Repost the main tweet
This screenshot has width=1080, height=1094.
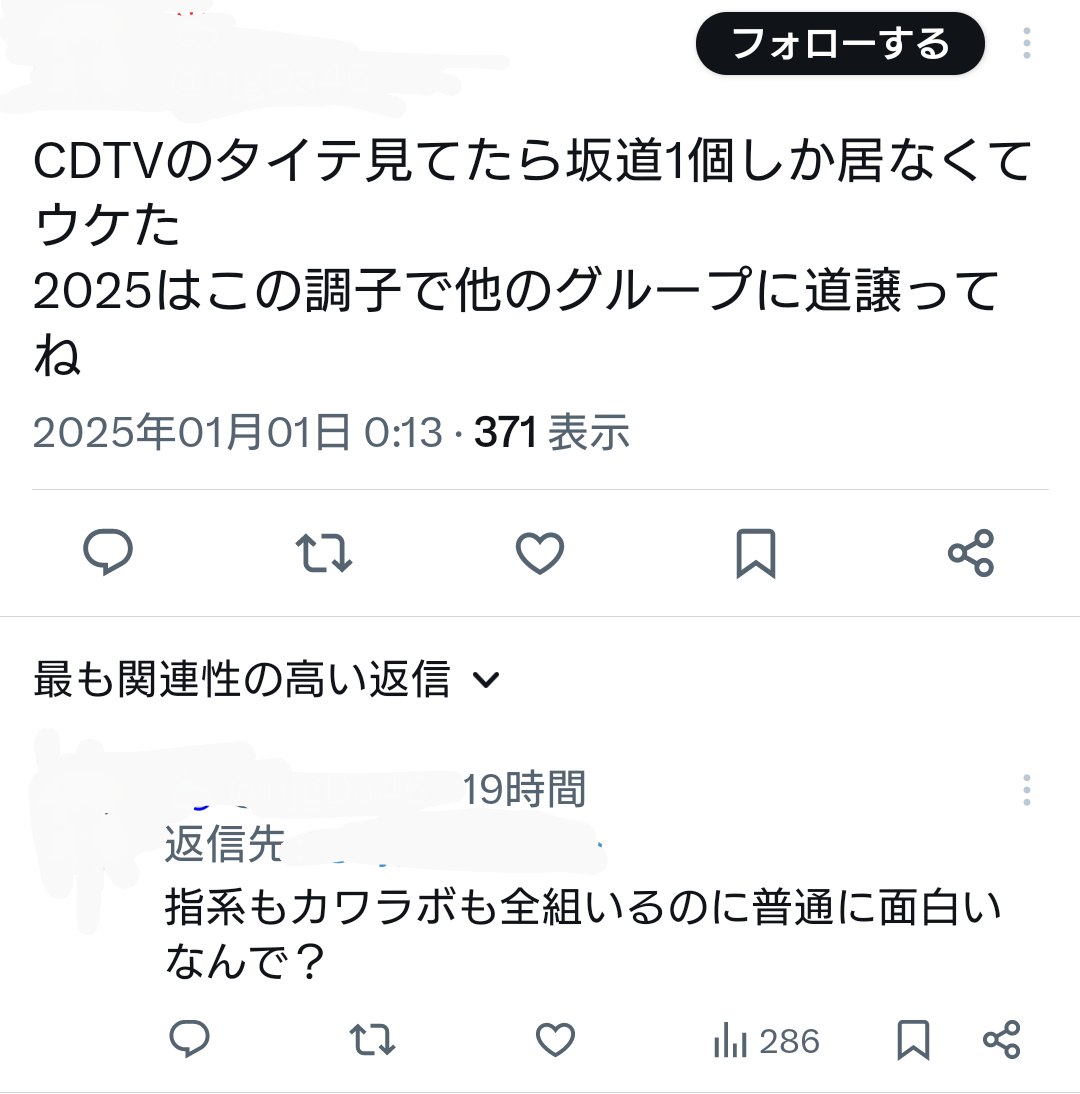click(x=324, y=553)
